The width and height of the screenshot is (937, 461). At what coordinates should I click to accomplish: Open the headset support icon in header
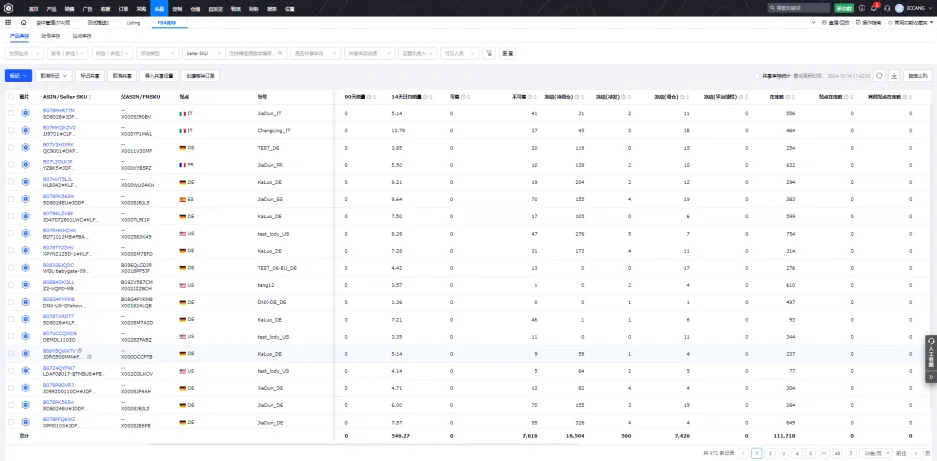pos(887,8)
